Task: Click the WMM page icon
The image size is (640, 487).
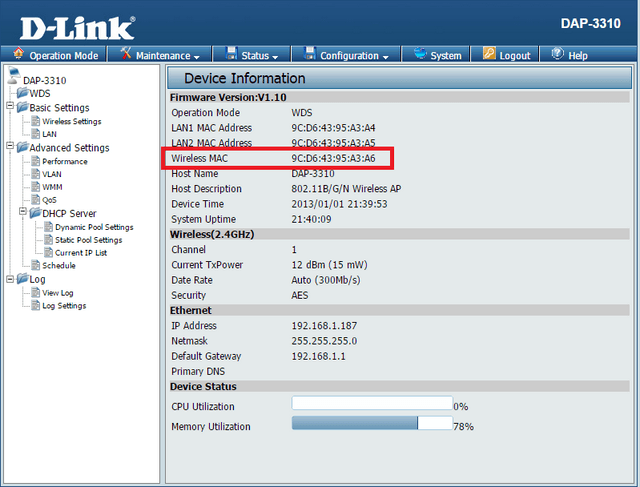Action: click(36, 187)
